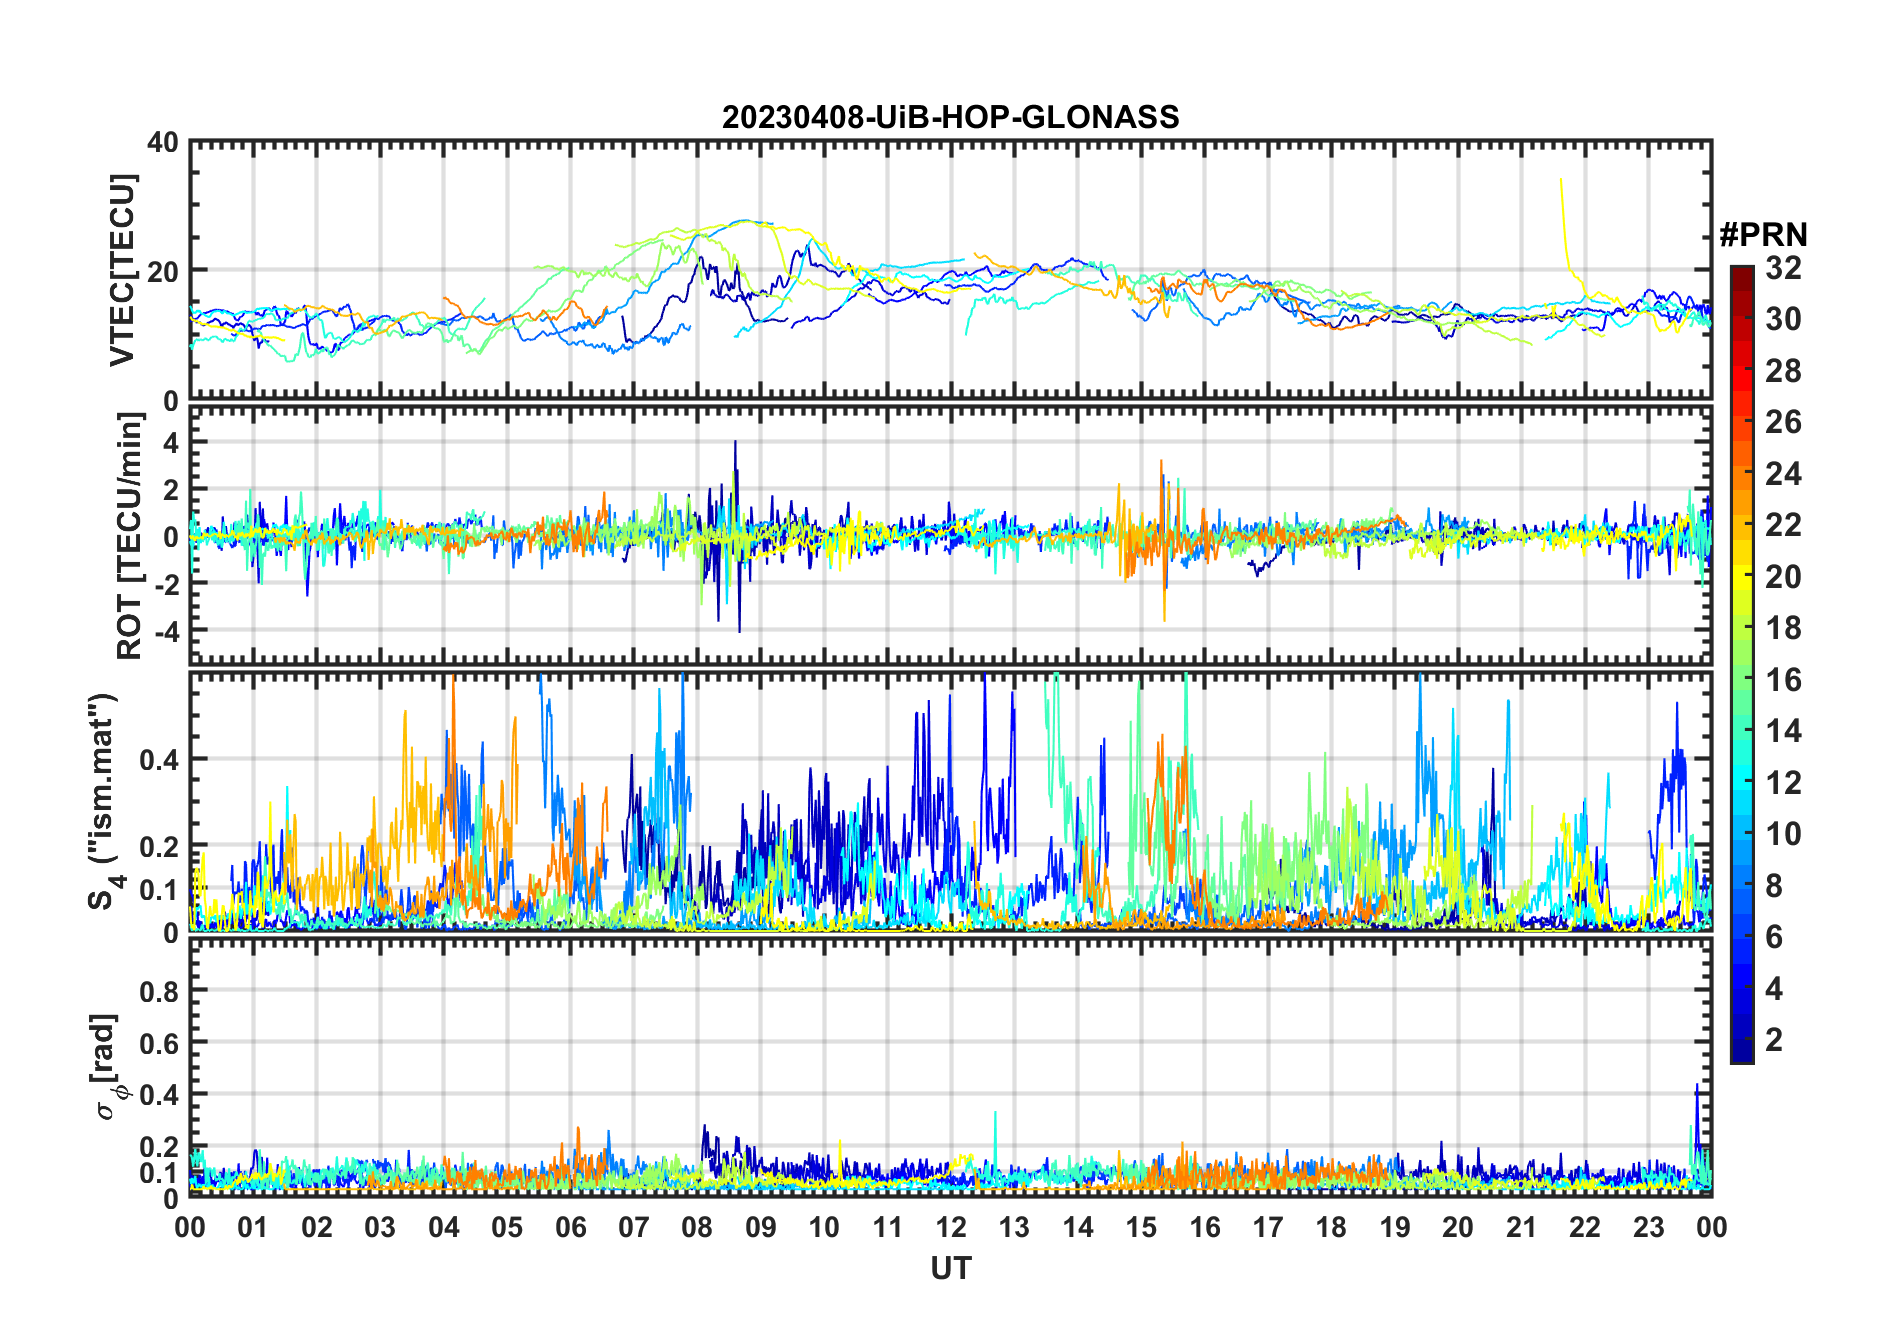The height and width of the screenshot is (1330, 1902).
Task: Click the 32 label beside the PRN colorbar
Action: point(1783,268)
